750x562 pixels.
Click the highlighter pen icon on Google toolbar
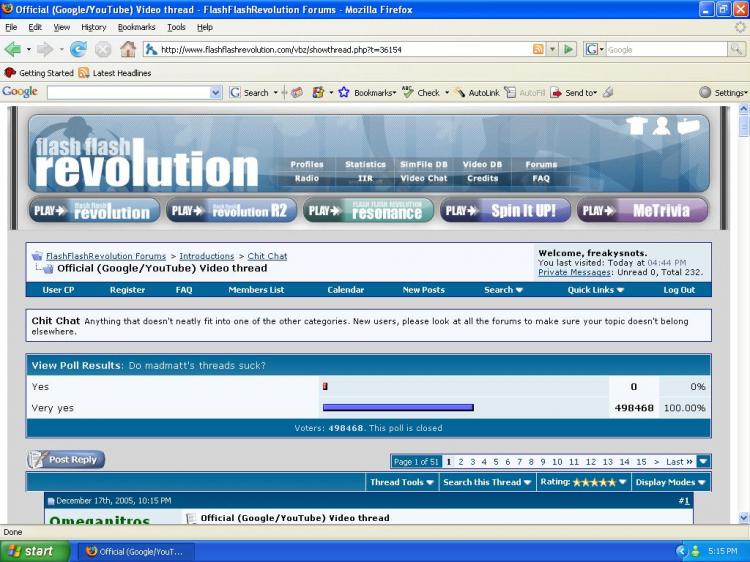pos(608,92)
